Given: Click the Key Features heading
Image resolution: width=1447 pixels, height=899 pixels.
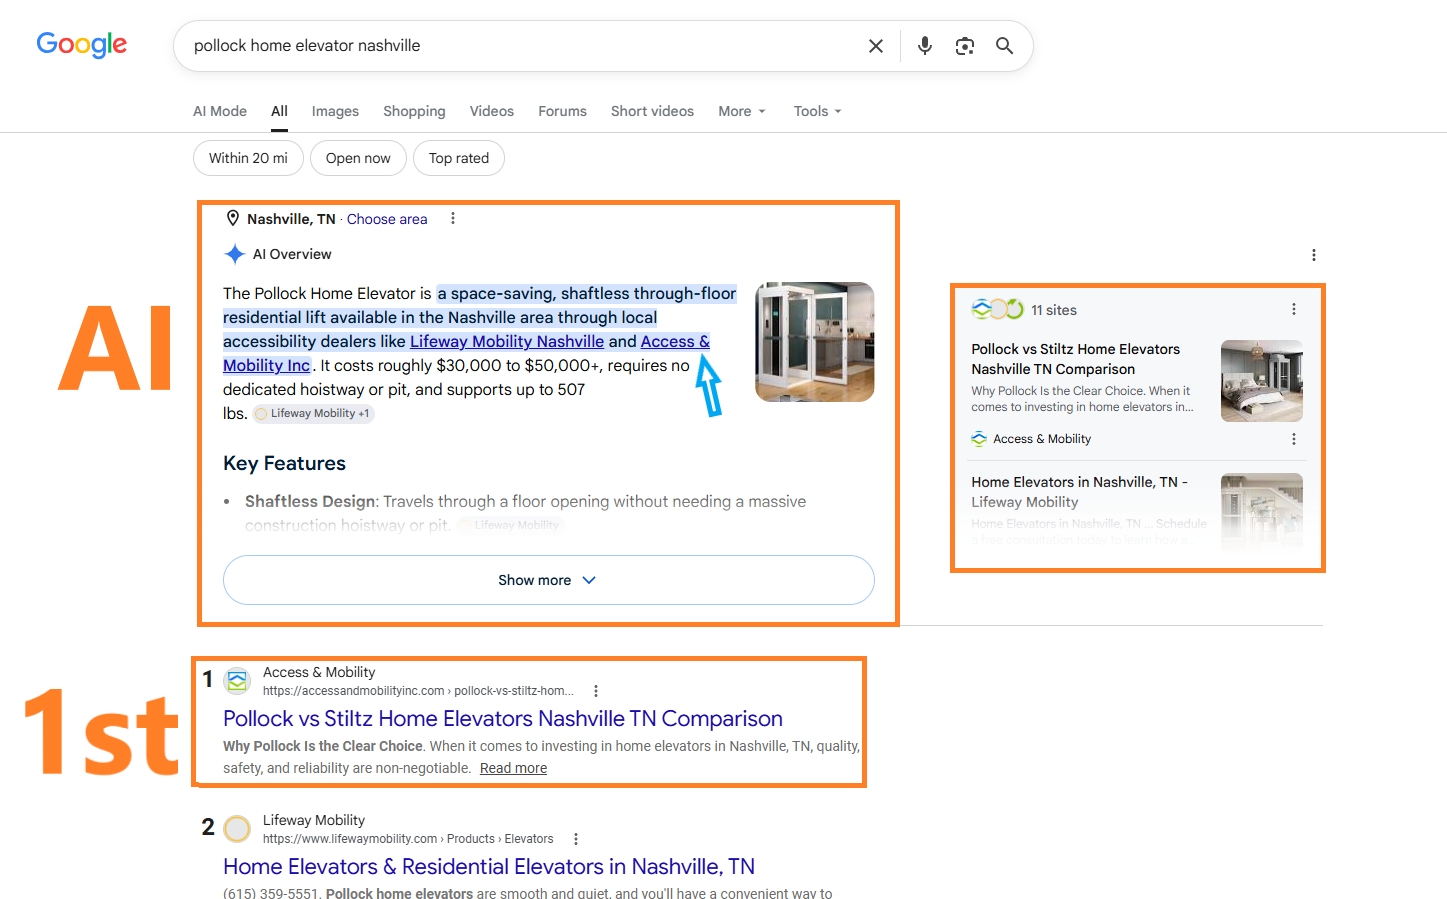Looking at the screenshot, I should [284, 463].
